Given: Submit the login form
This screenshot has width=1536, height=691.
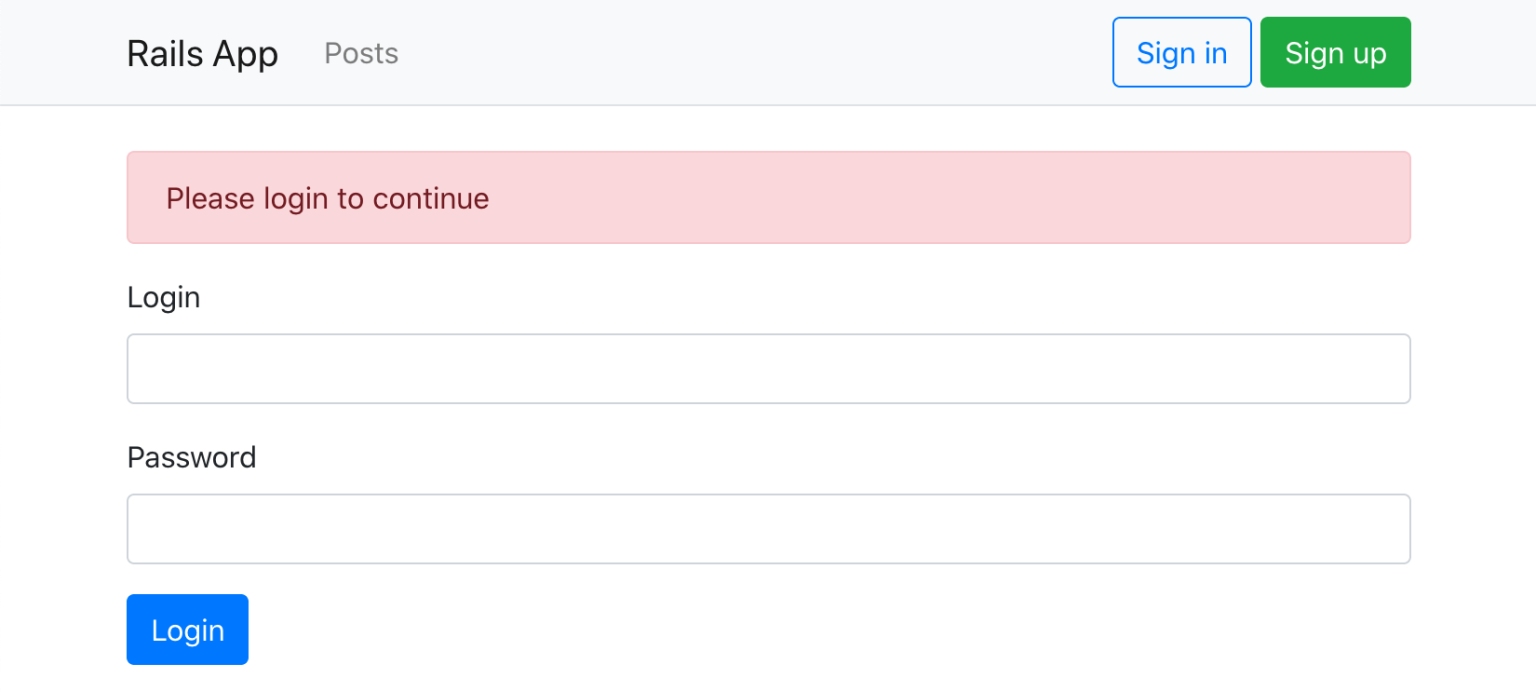Looking at the screenshot, I should click(187, 629).
